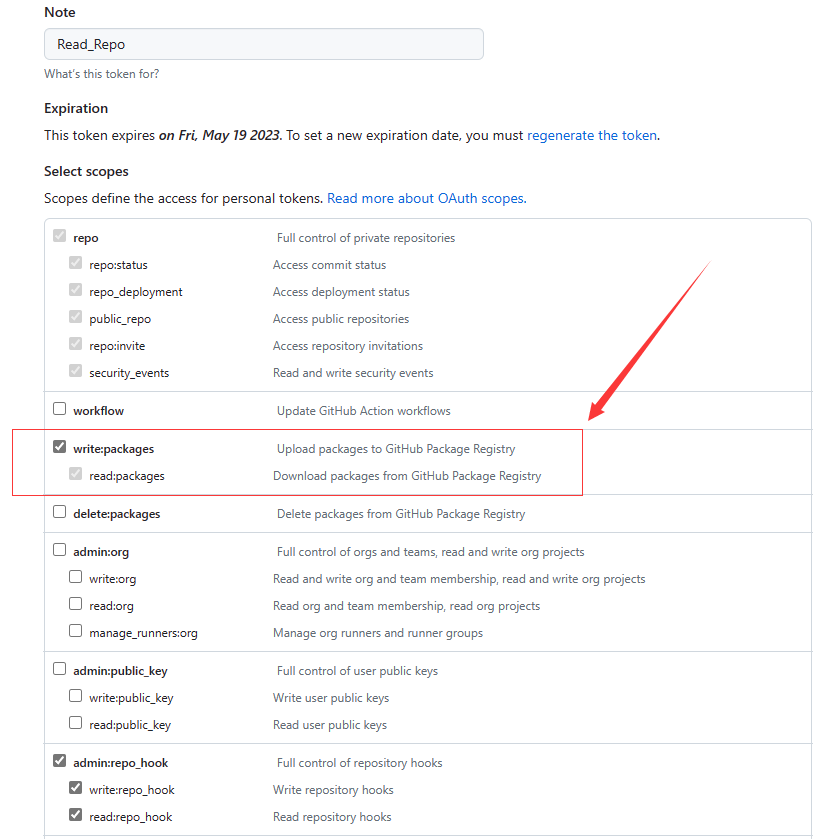Screen dimensions: 820x839
Task: Enable the delete:packages scope checkbox
Action: tap(59, 512)
